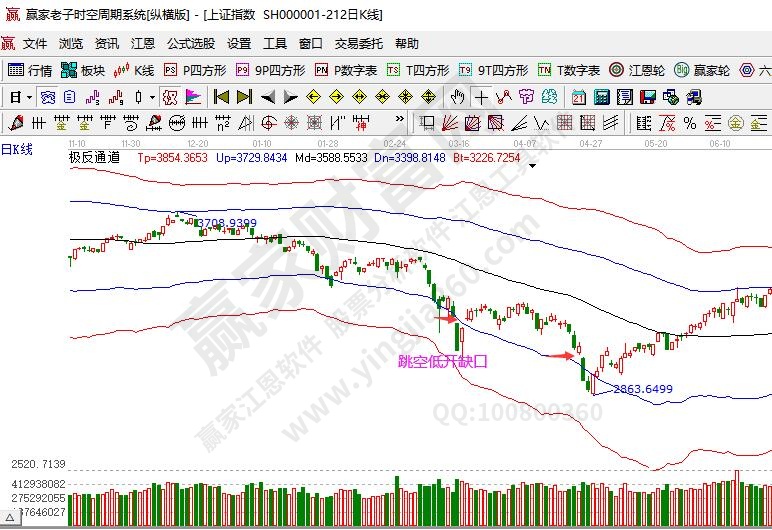
Task: Expand the period dropdown labeled 日
Action: coord(20,97)
